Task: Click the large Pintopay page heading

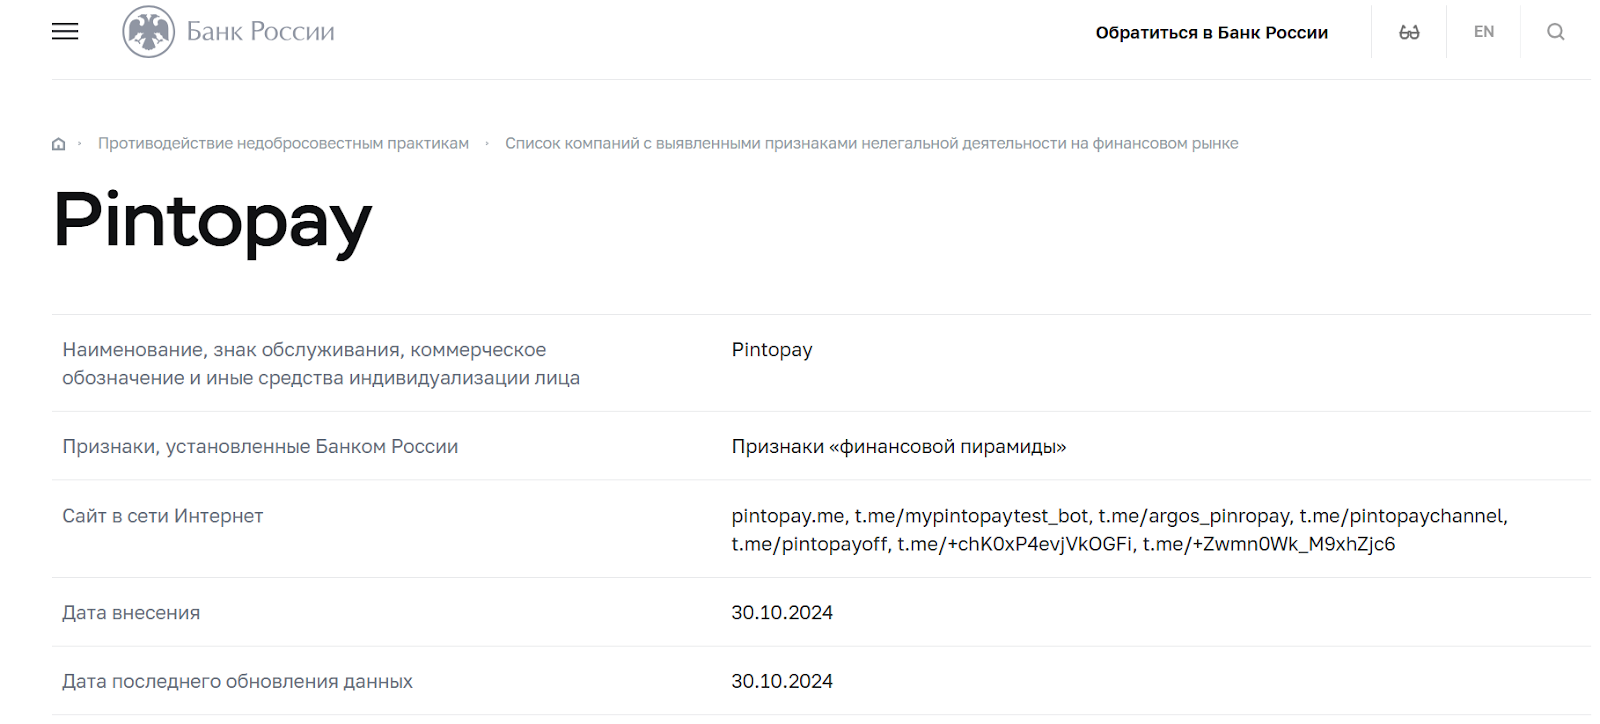Action: [213, 221]
